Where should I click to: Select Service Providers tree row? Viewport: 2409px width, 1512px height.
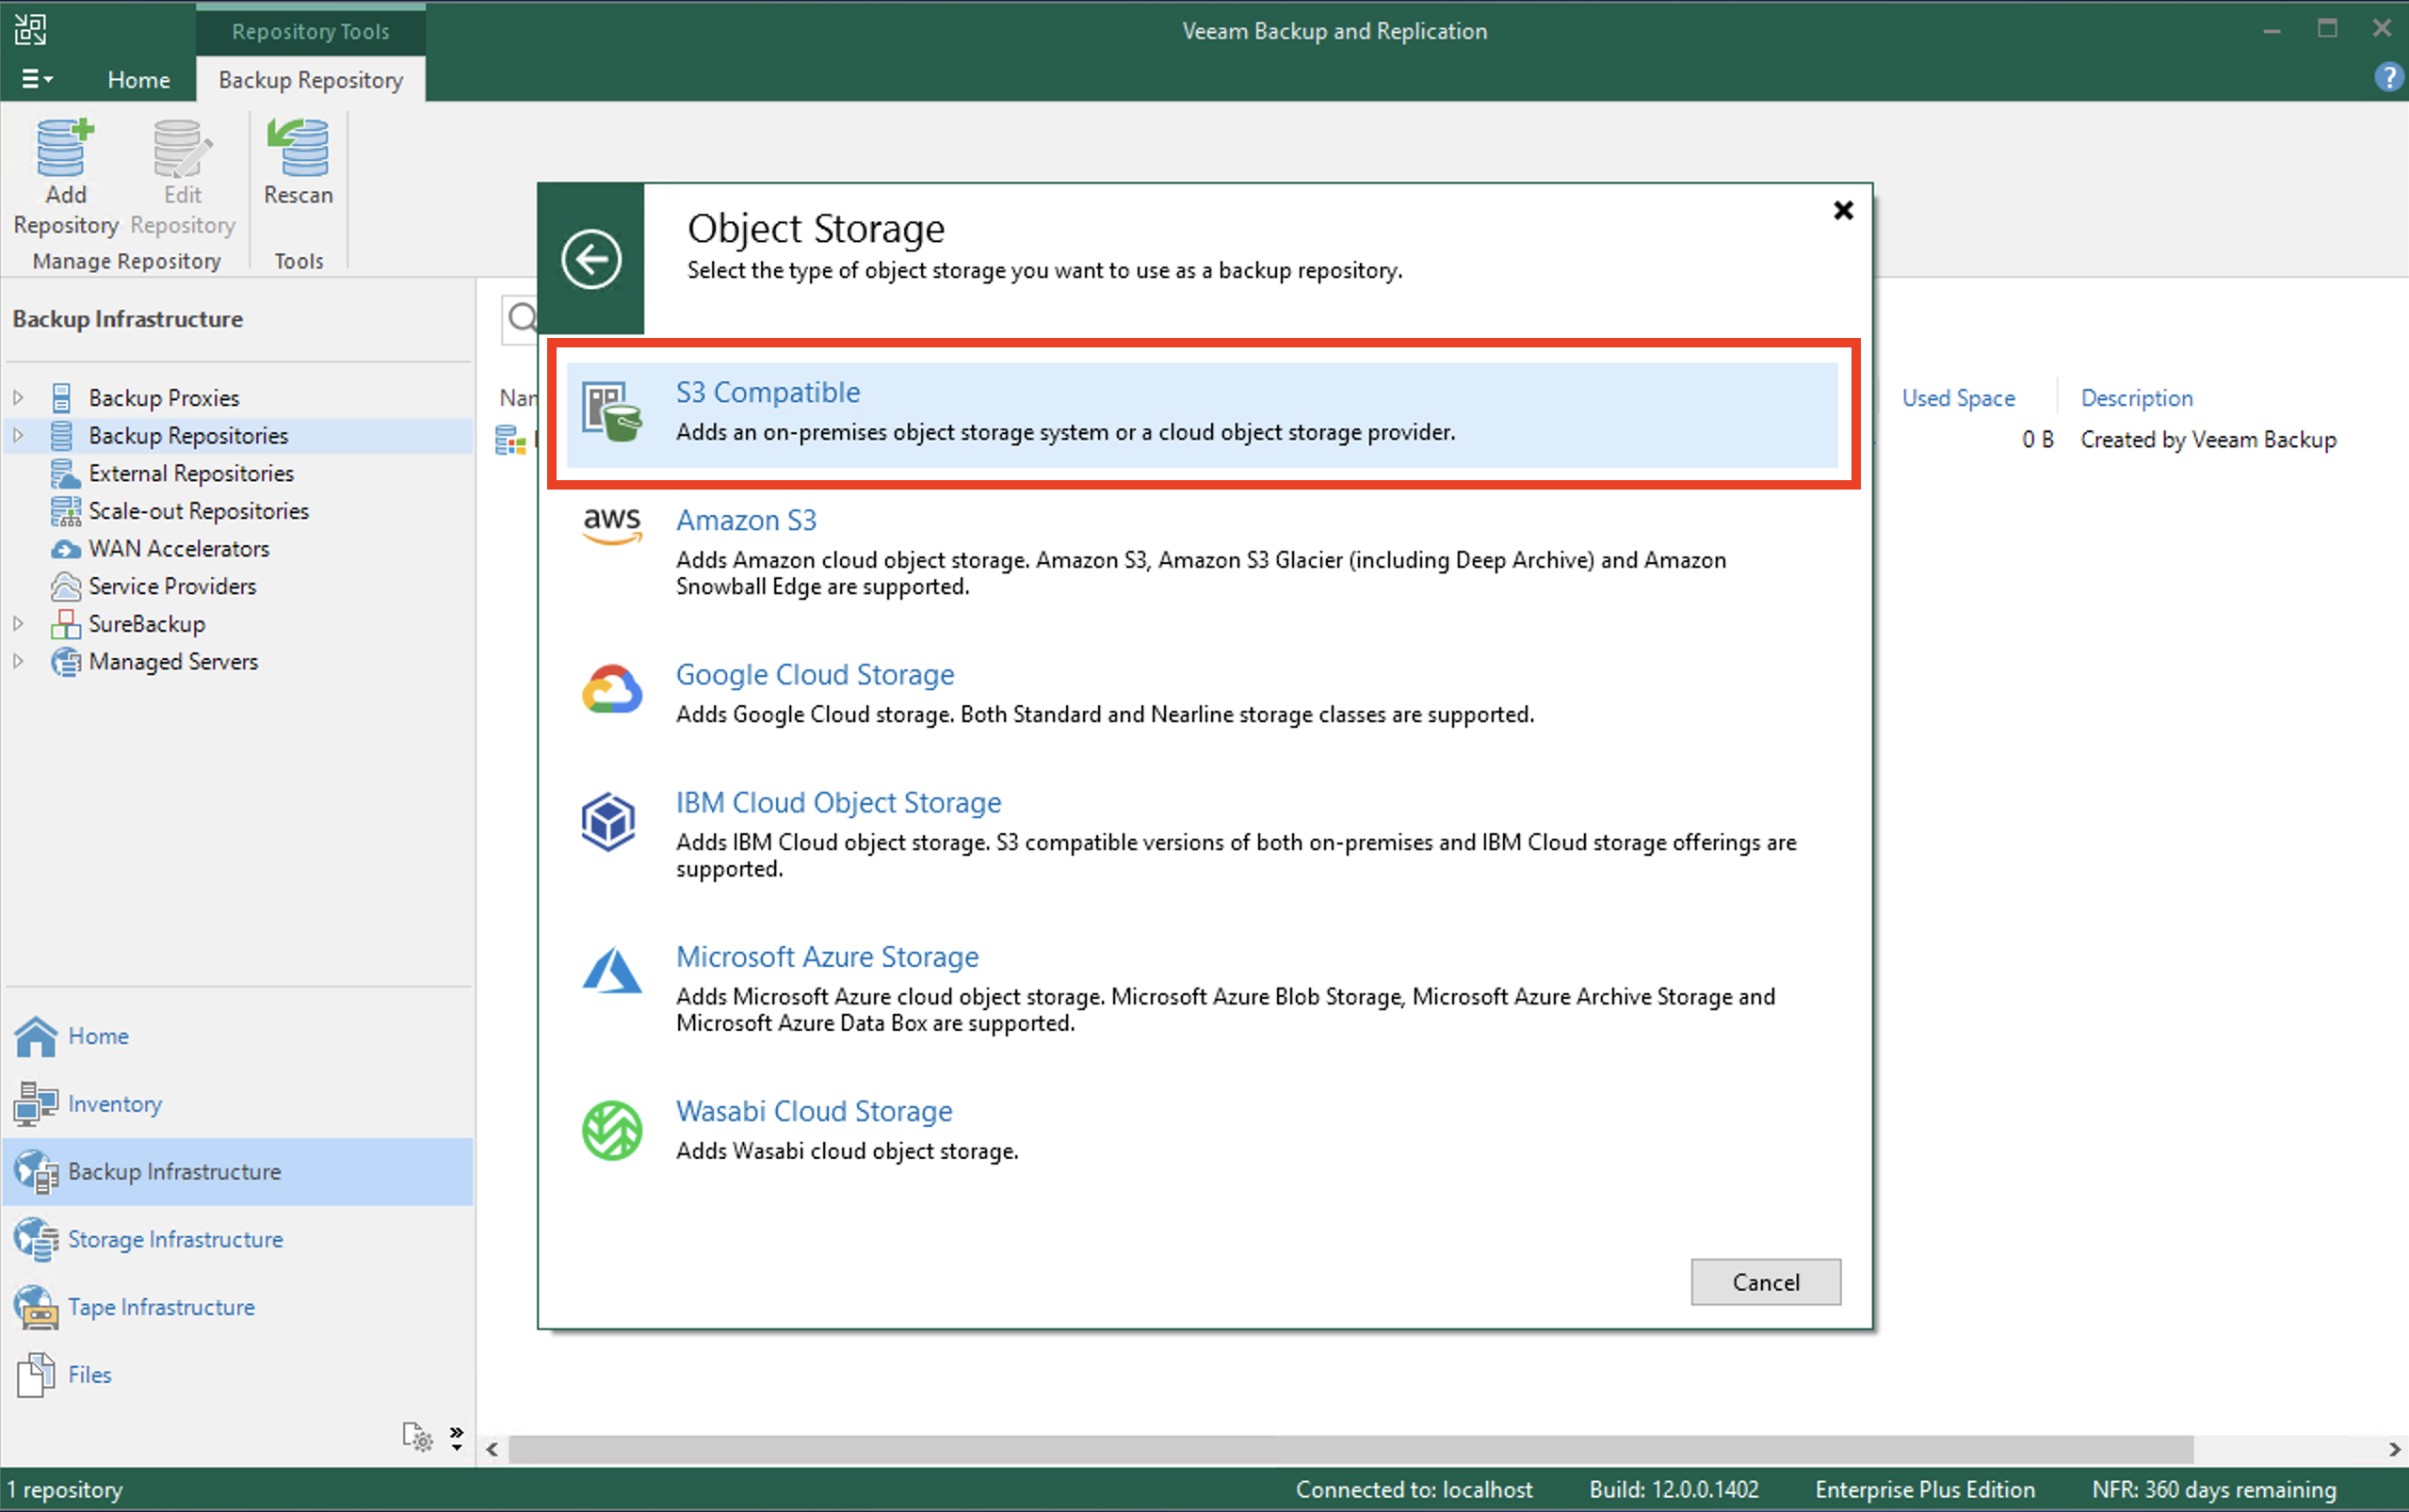[x=238, y=586]
